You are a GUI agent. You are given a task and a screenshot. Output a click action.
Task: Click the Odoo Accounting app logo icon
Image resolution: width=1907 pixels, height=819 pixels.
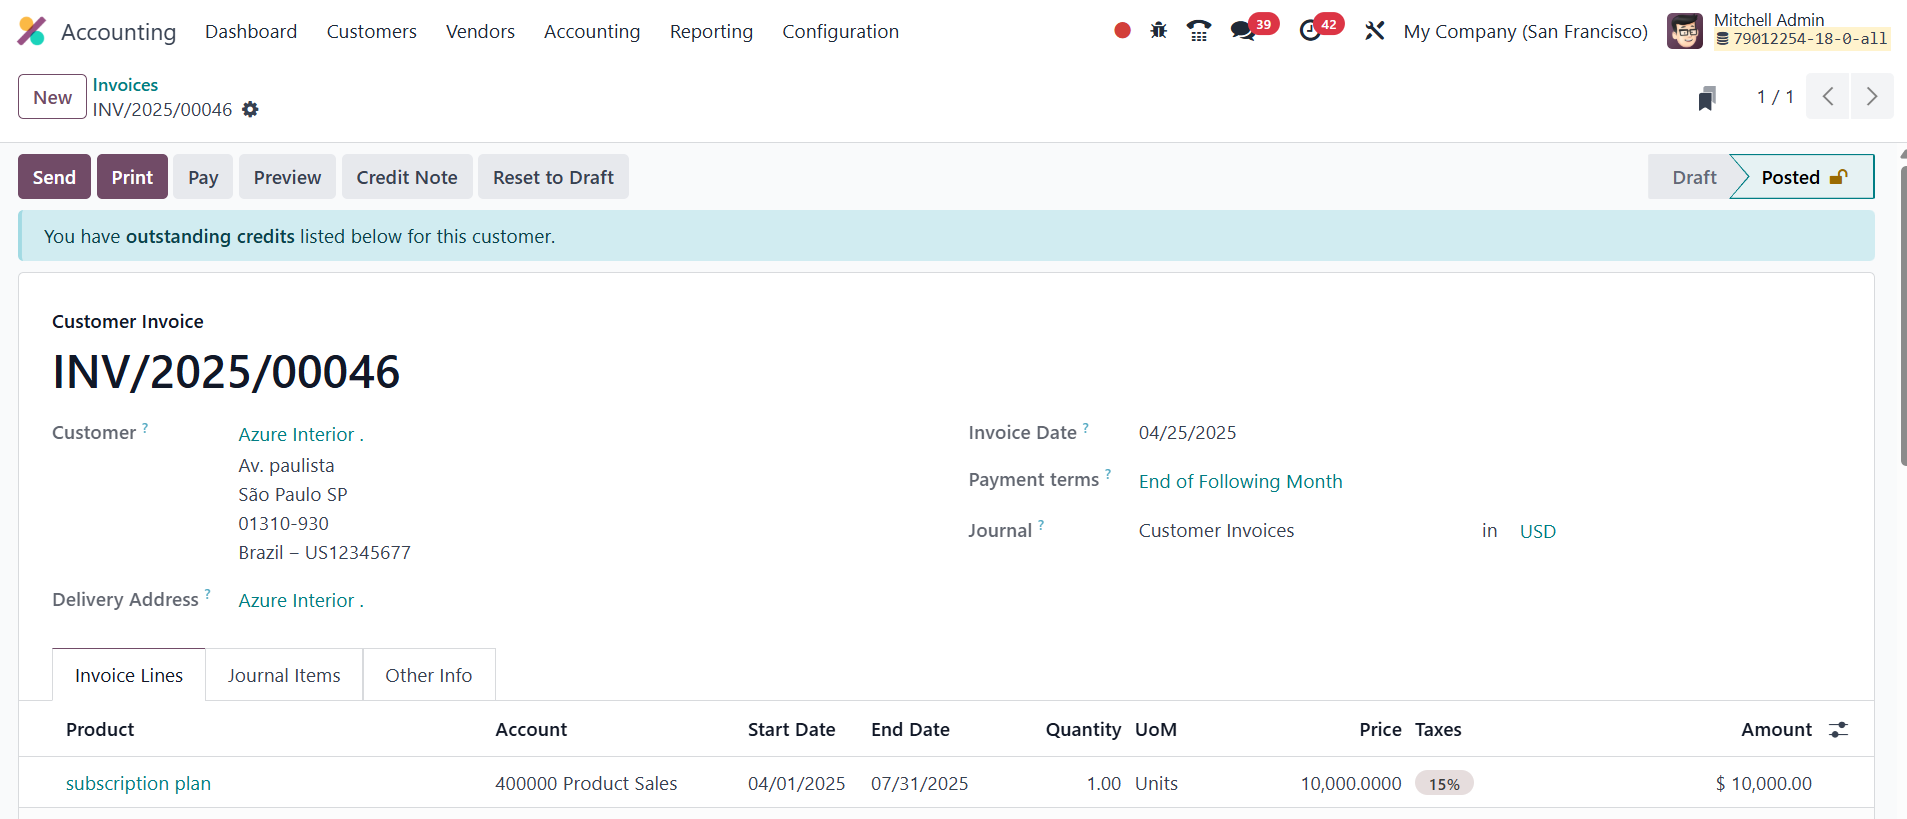(32, 32)
